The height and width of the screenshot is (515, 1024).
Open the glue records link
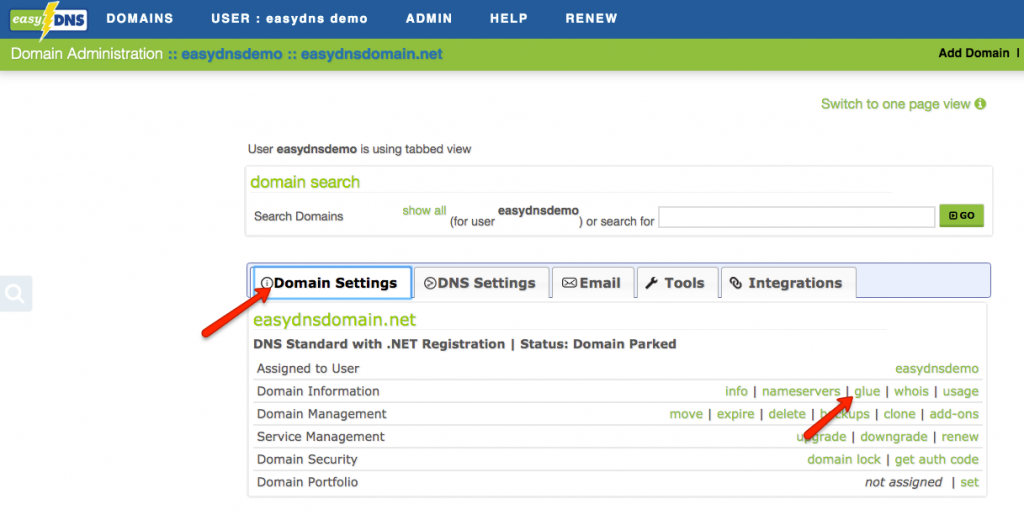point(867,391)
